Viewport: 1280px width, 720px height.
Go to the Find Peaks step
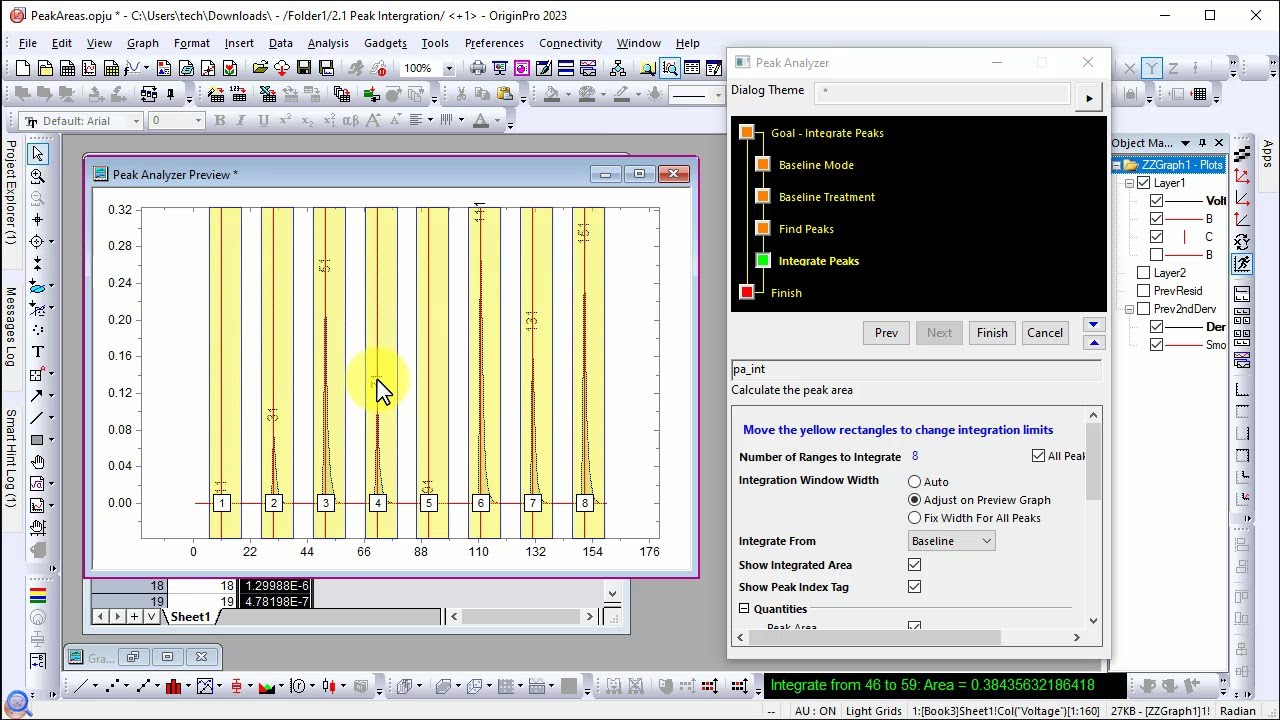coord(806,229)
